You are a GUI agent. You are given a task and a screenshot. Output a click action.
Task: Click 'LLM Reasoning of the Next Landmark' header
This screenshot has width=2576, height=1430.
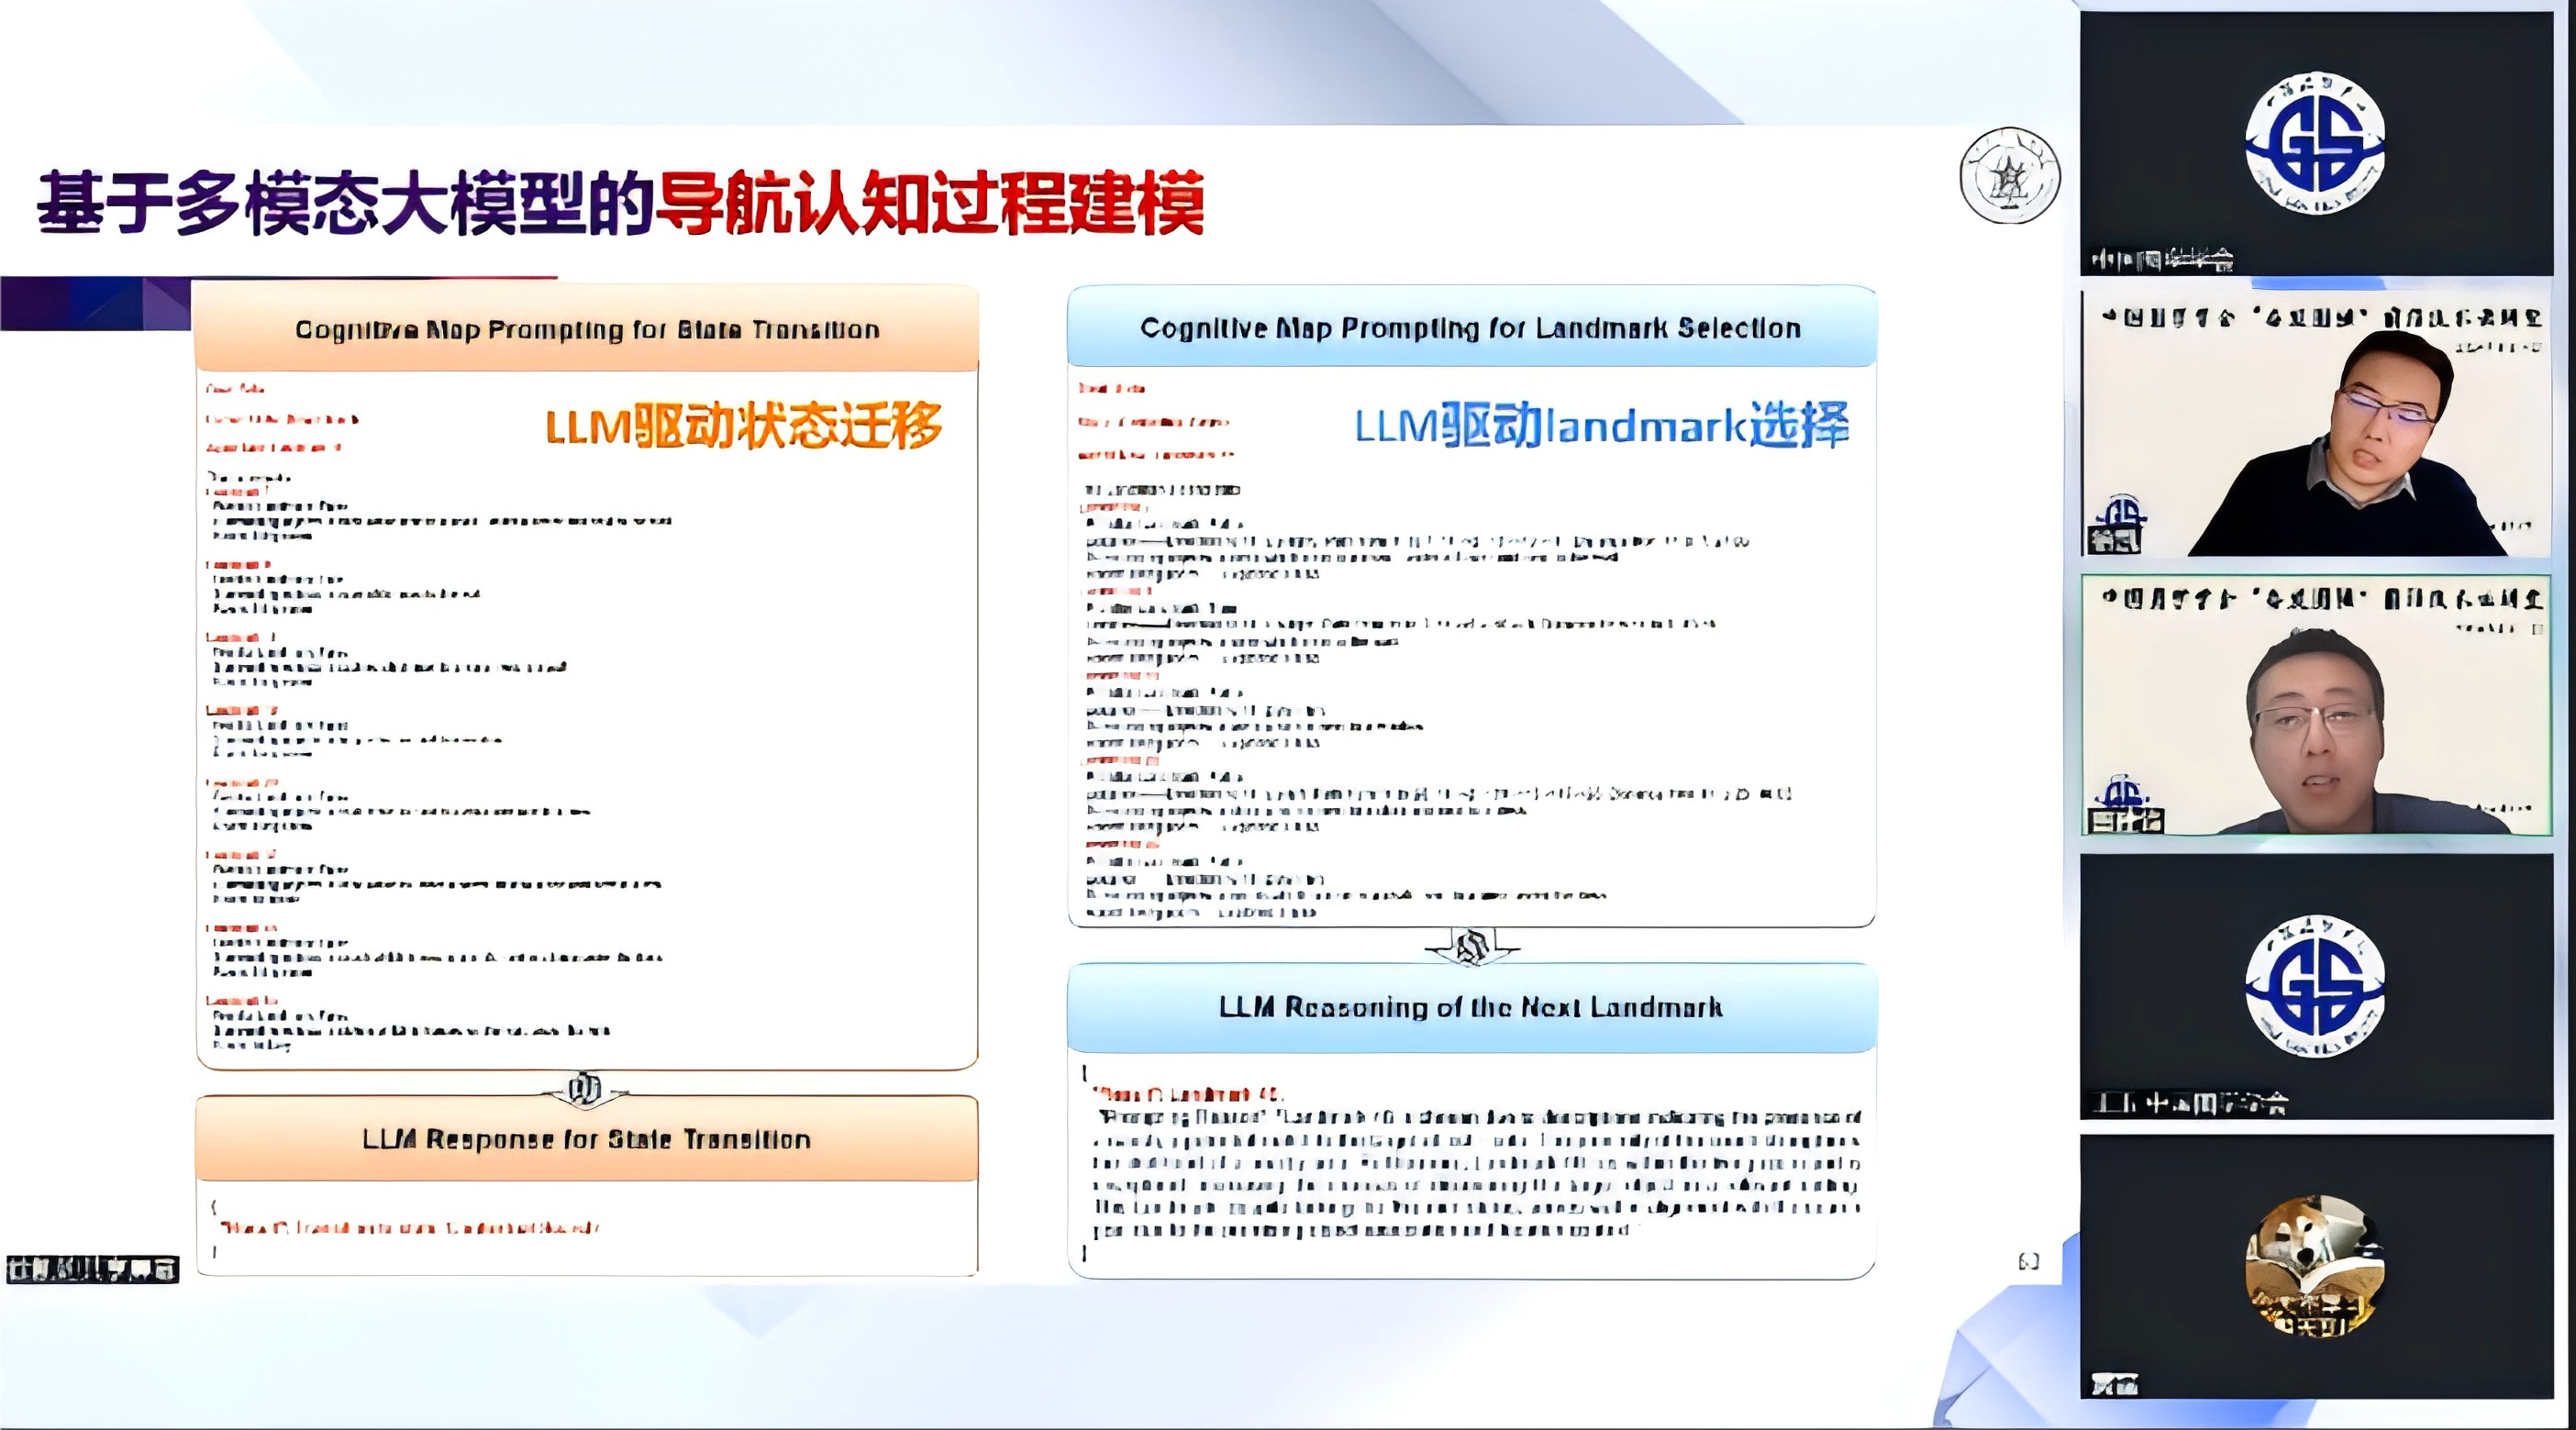click(1471, 1007)
